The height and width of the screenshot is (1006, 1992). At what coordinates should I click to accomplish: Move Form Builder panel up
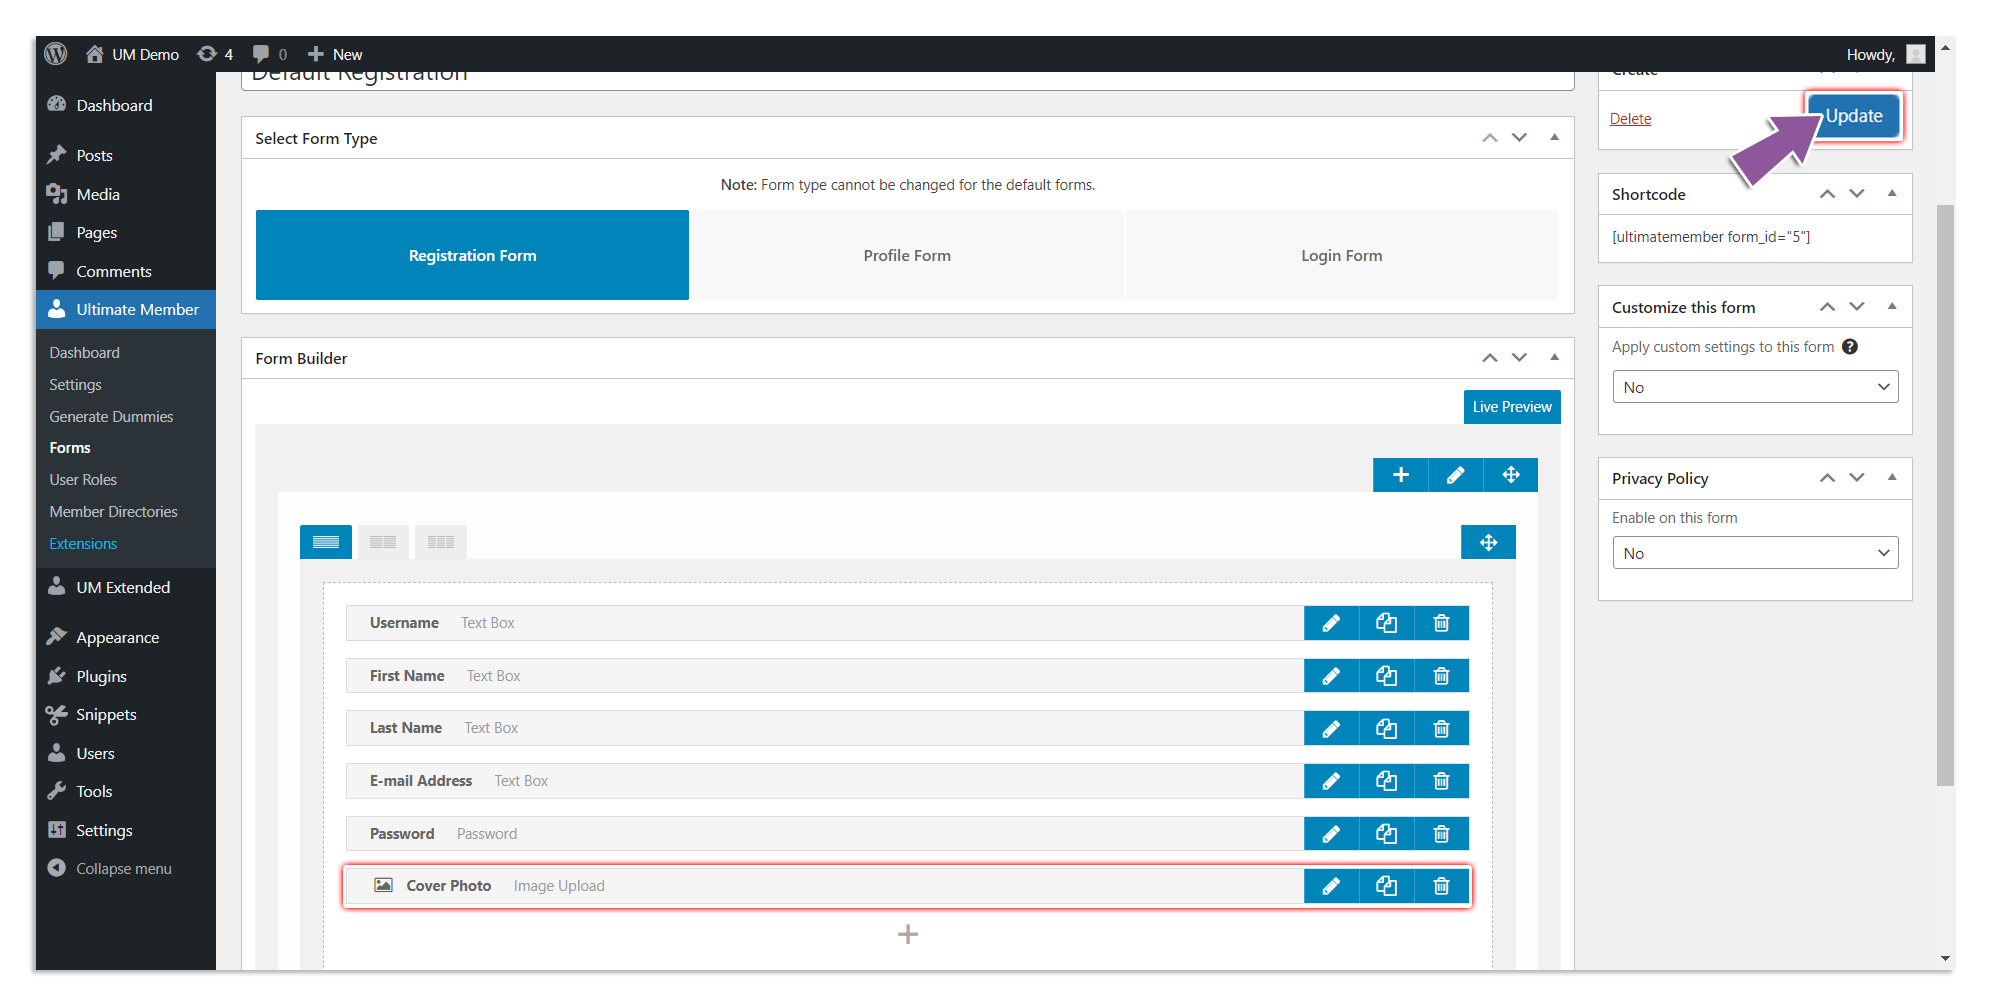1490,358
